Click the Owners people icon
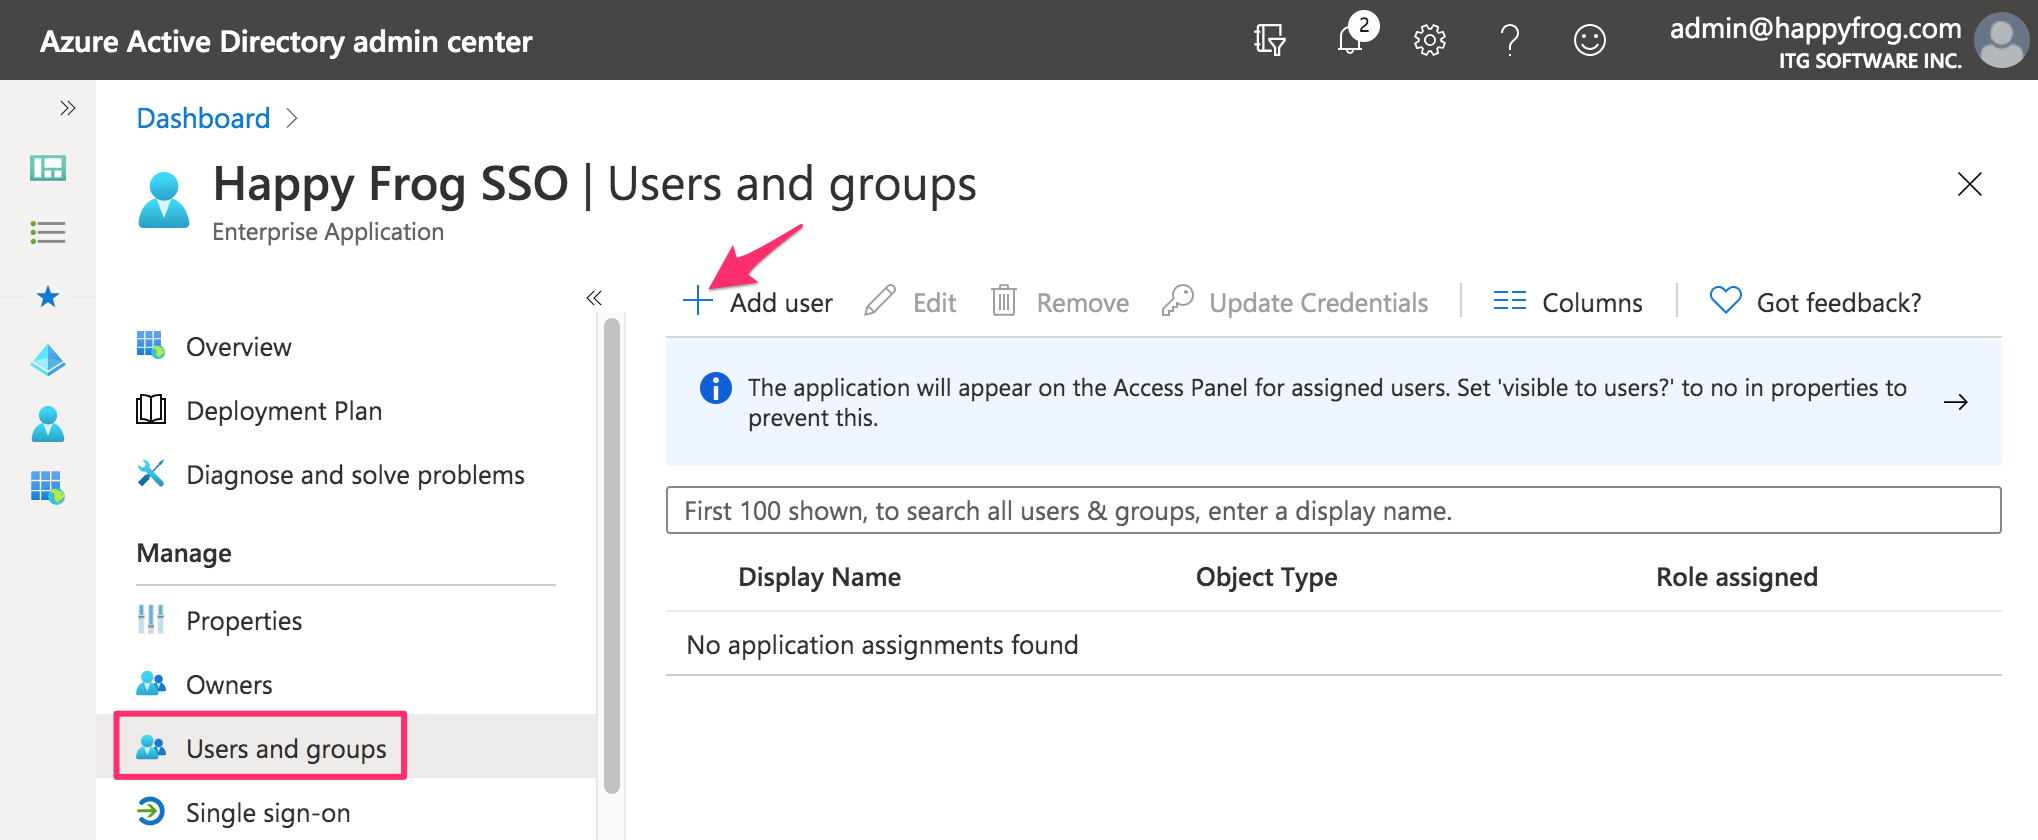This screenshot has height=840, width=2038. tap(151, 684)
